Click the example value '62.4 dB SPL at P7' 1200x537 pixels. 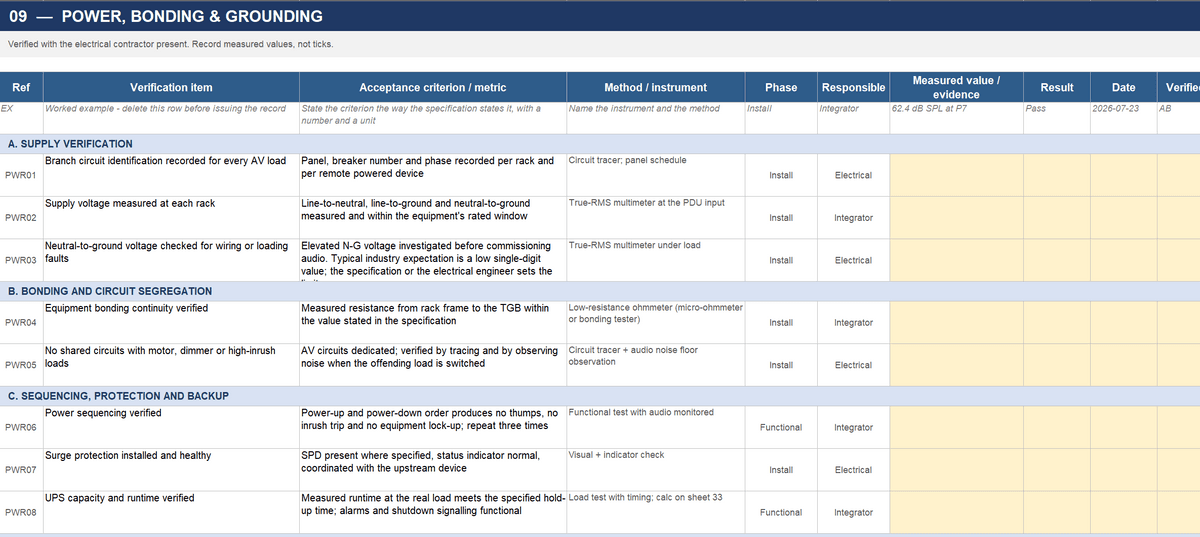point(956,118)
